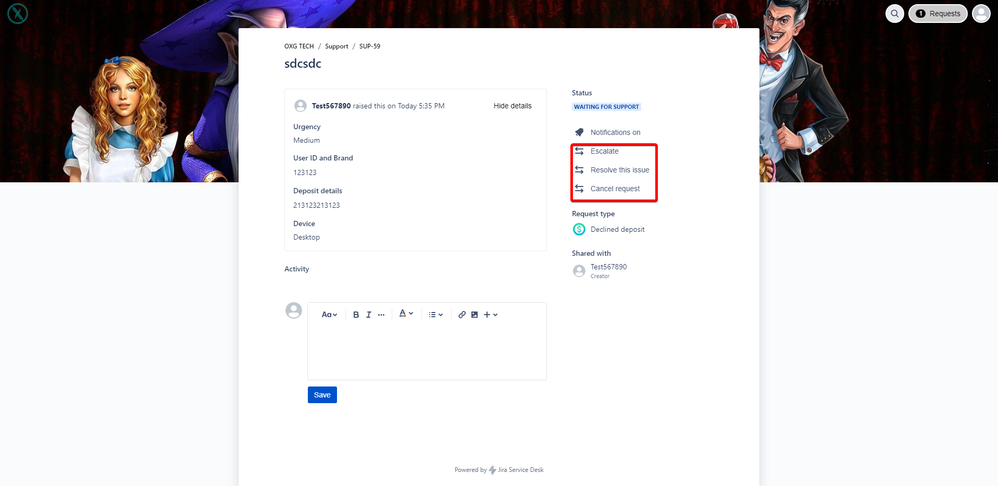This screenshot has height=486, width=998.
Task: Insert a link with the link icon
Action: point(463,314)
